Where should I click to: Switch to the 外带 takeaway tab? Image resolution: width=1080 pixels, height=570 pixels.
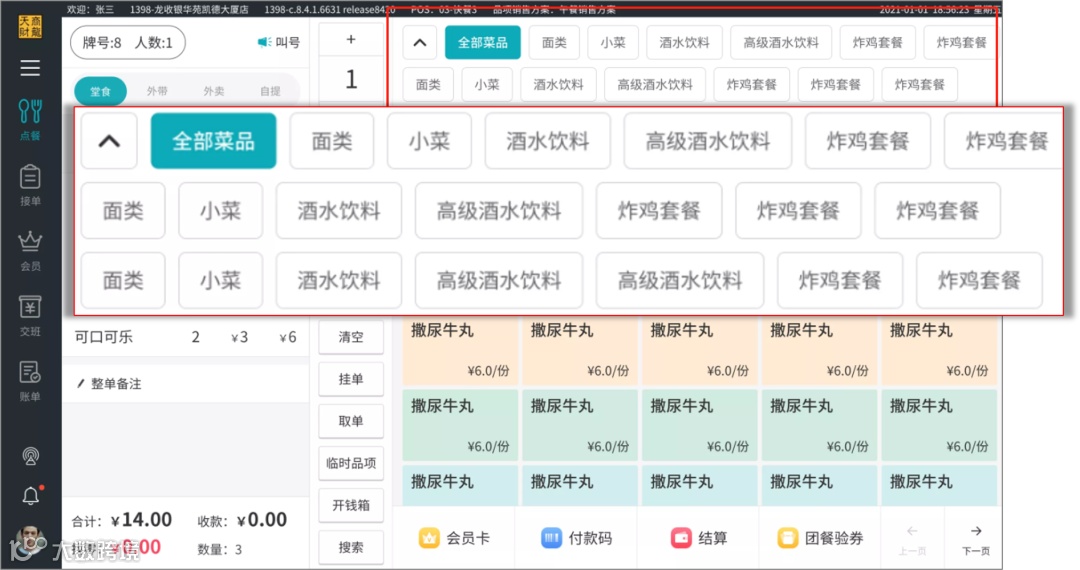[157, 91]
